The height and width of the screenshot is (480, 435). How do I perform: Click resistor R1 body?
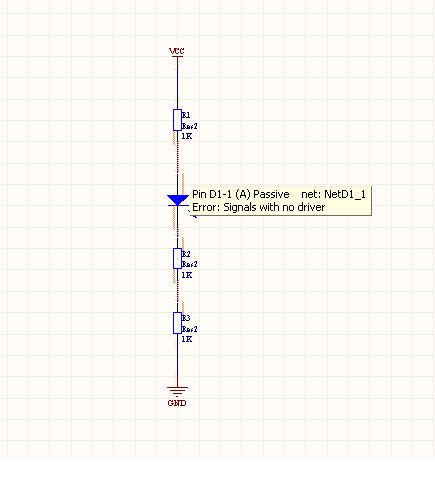tap(177, 120)
